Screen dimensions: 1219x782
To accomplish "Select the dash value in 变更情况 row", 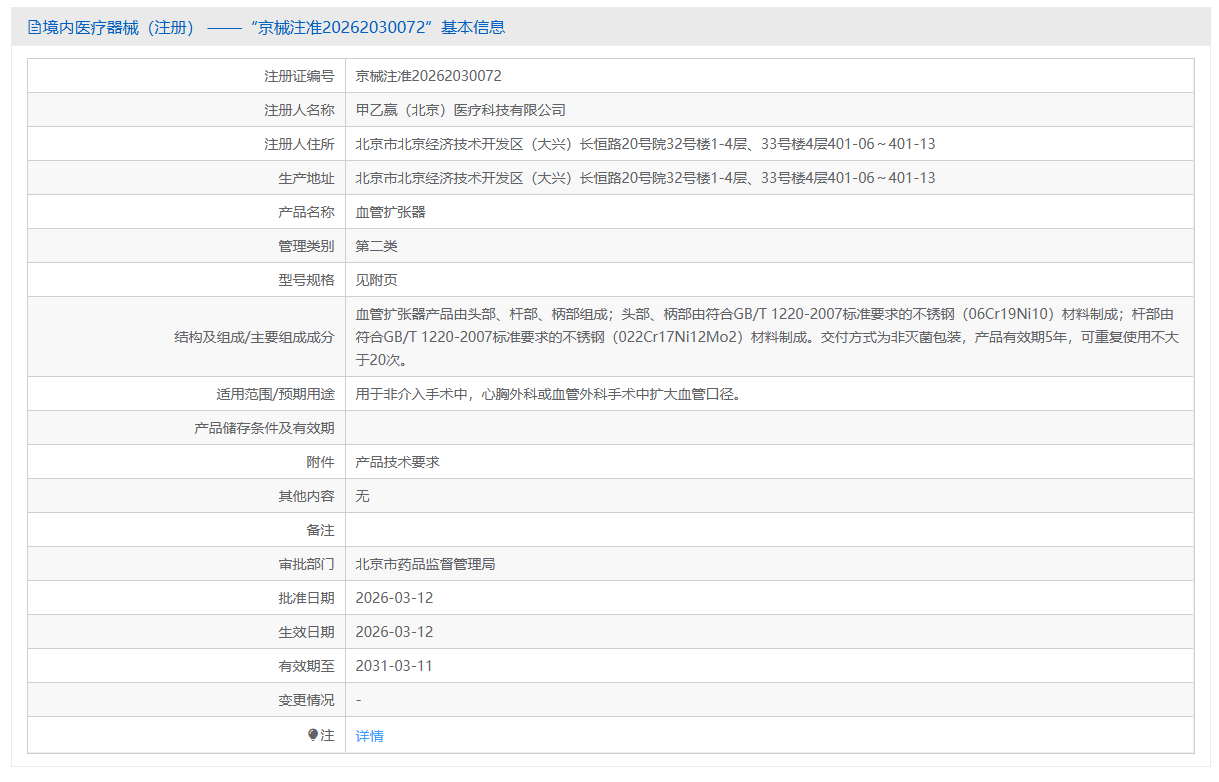I will [359, 700].
